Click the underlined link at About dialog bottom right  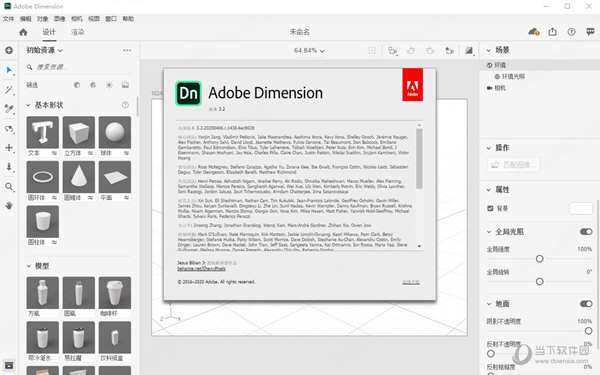click(411, 282)
